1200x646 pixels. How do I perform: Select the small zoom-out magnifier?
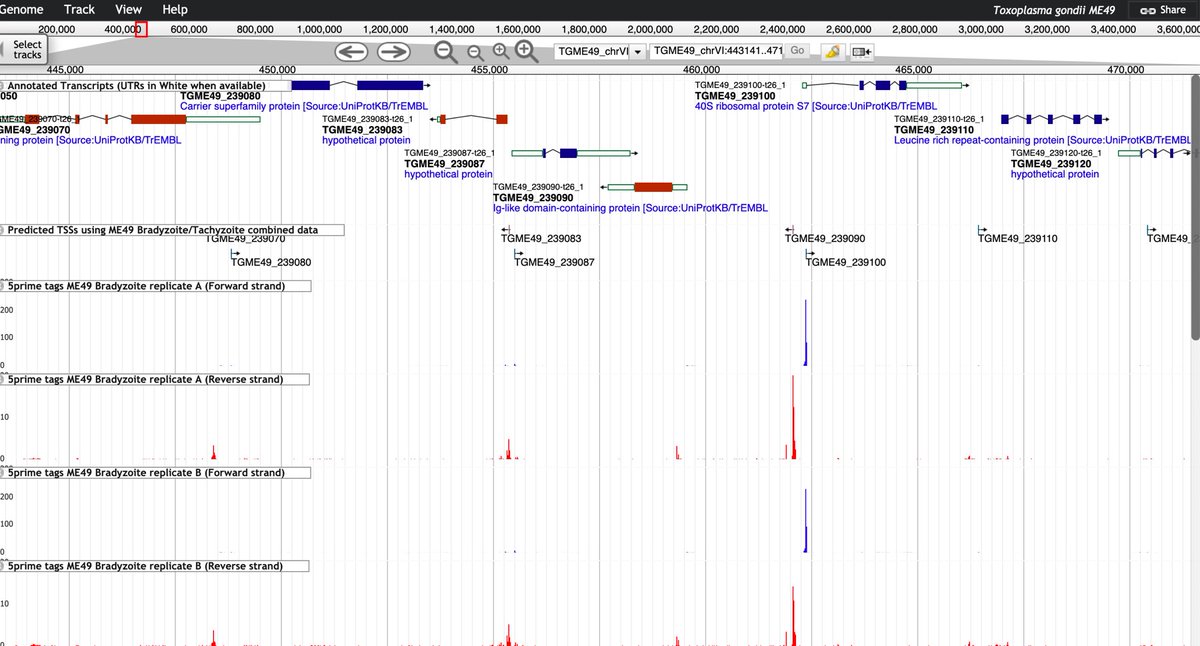[472, 52]
